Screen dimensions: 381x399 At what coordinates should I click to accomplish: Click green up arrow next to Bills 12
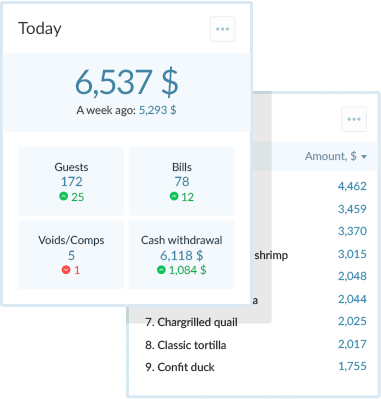174,196
